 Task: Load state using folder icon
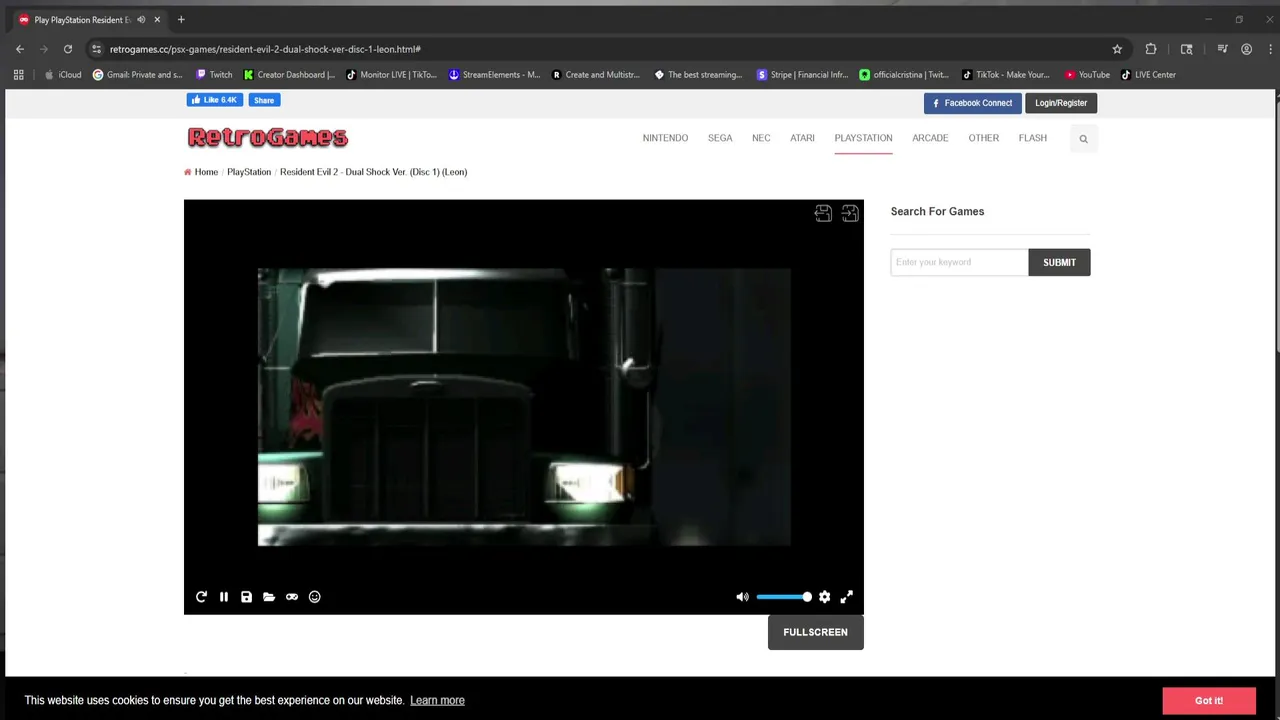coord(269,597)
